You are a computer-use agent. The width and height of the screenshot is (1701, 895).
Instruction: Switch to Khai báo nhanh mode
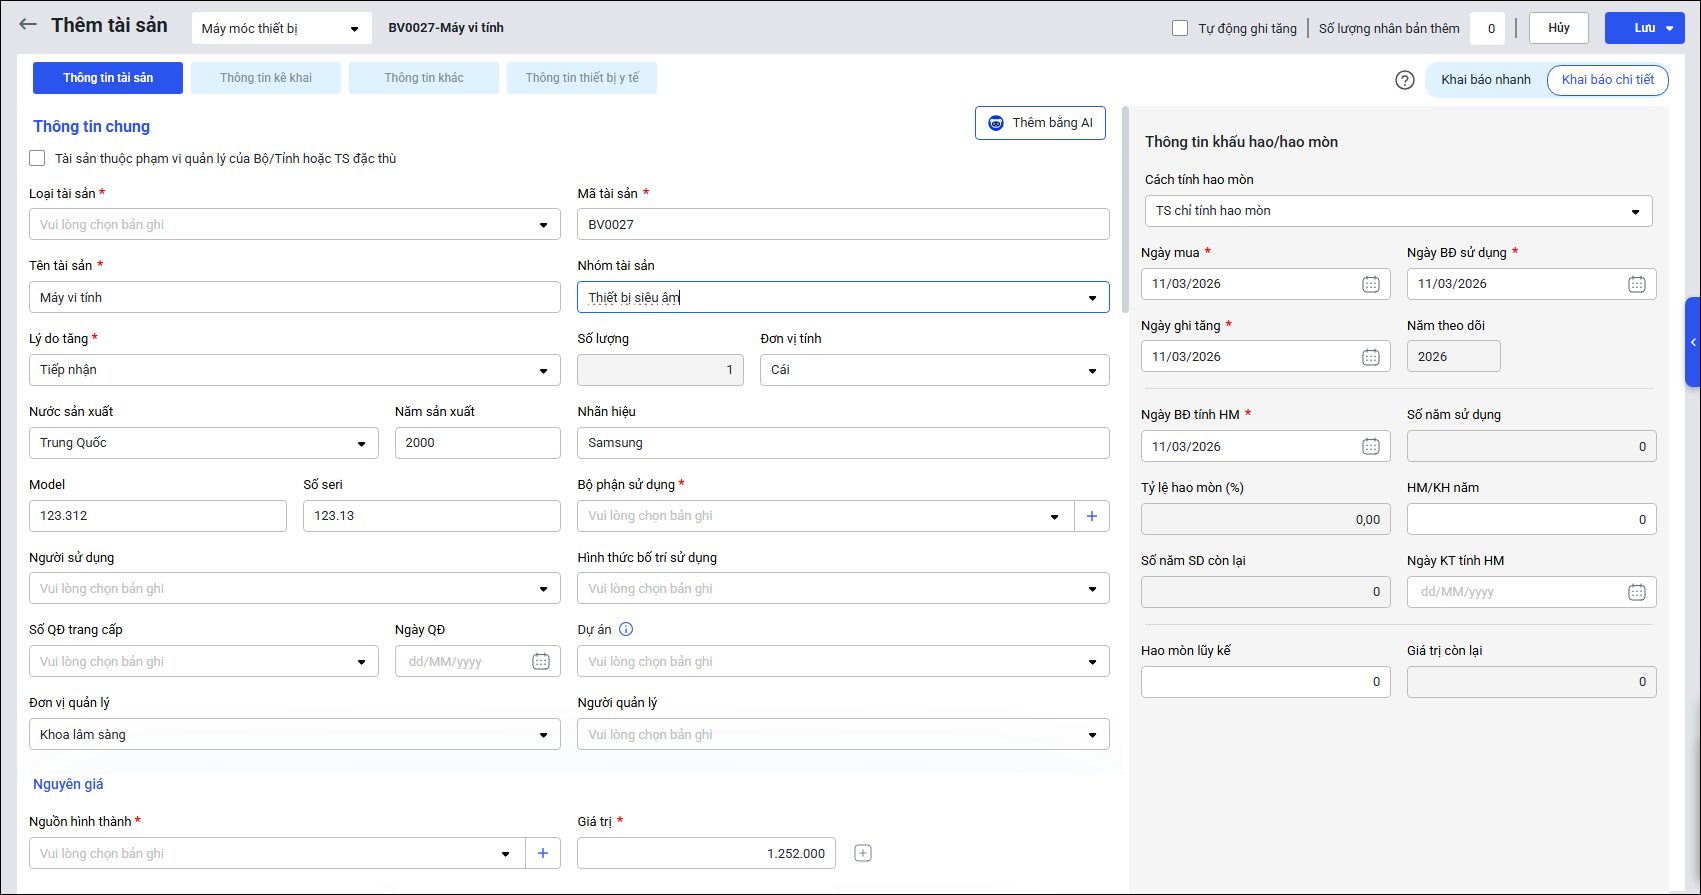1485,80
